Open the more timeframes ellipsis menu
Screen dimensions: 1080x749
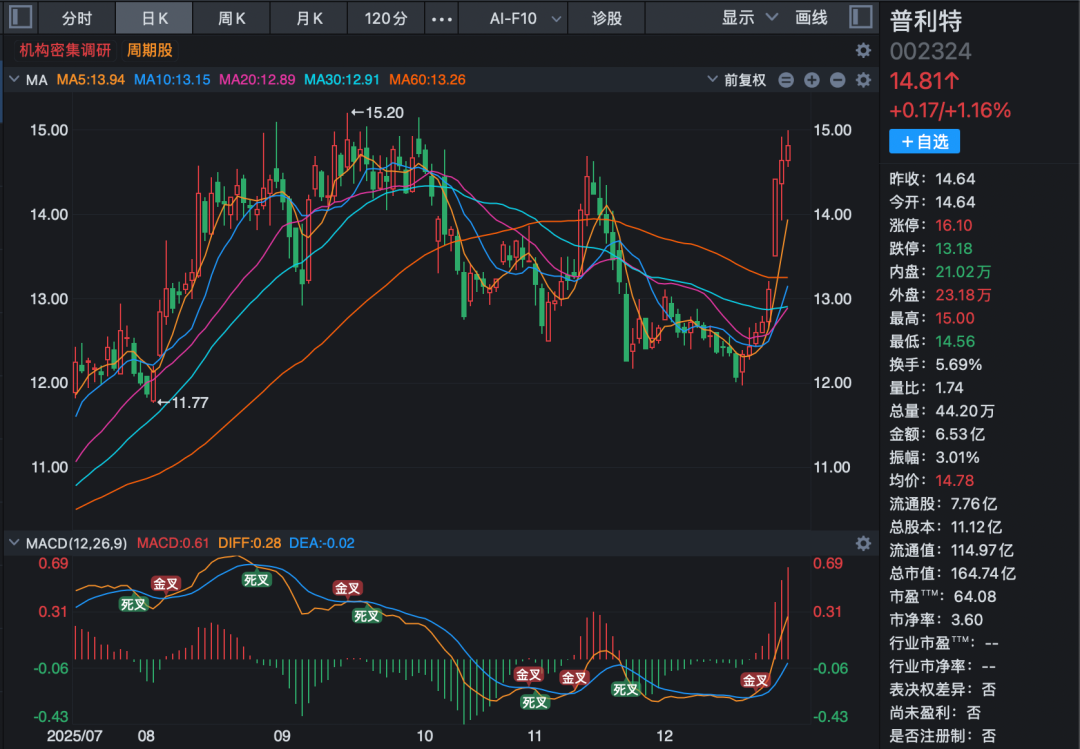442,18
